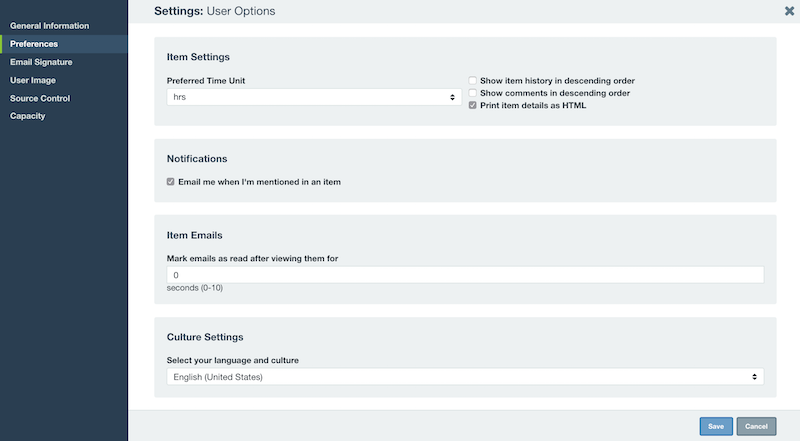Go to Email Signature settings
Screen dimensions: 800x441
coord(41,62)
